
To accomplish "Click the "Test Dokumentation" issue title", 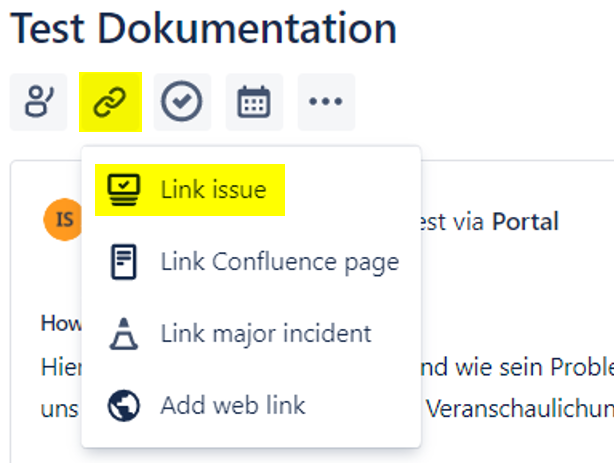I will (x=204, y=29).
